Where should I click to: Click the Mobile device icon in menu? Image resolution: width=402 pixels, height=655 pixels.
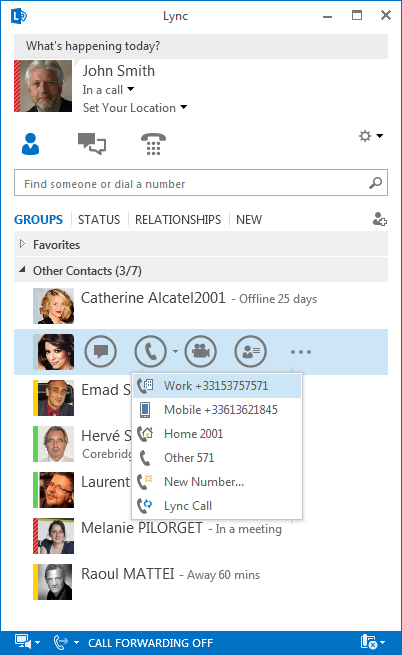[x=145, y=410]
